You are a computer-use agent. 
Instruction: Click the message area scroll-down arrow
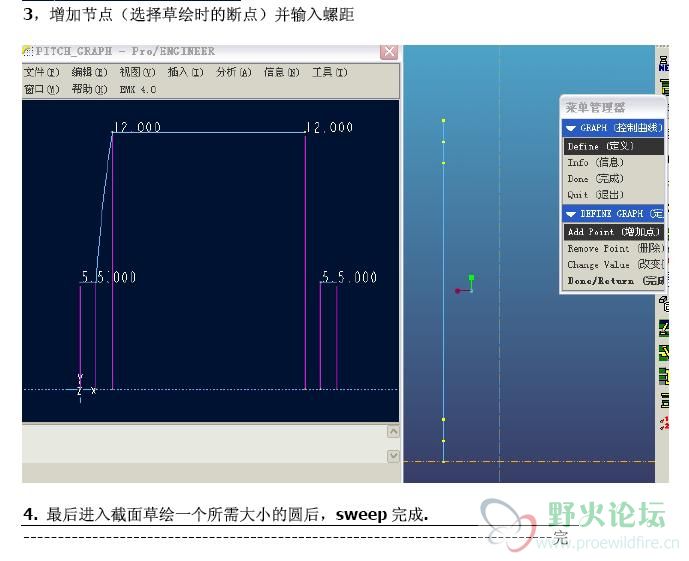(x=393, y=456)
